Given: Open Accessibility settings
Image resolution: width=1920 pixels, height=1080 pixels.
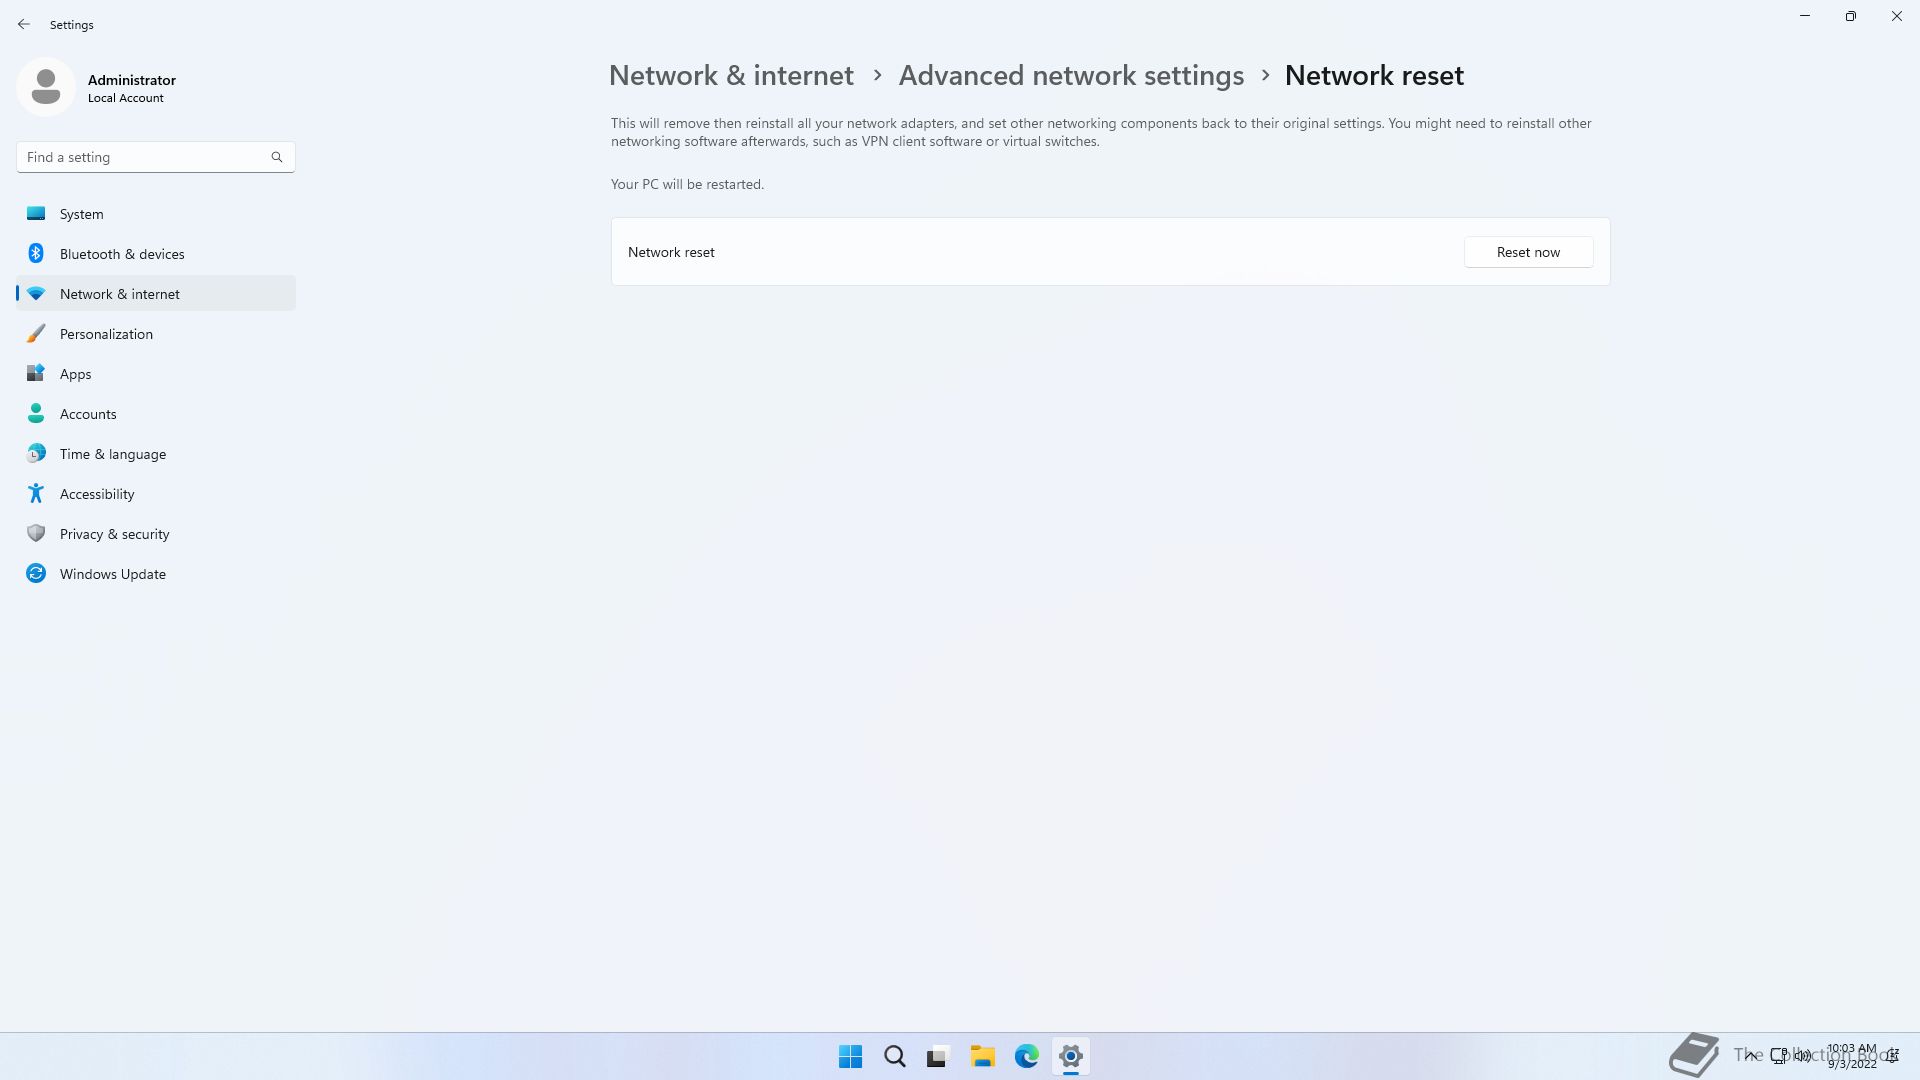Looking at the screenshot, I should tap(156, 494).
